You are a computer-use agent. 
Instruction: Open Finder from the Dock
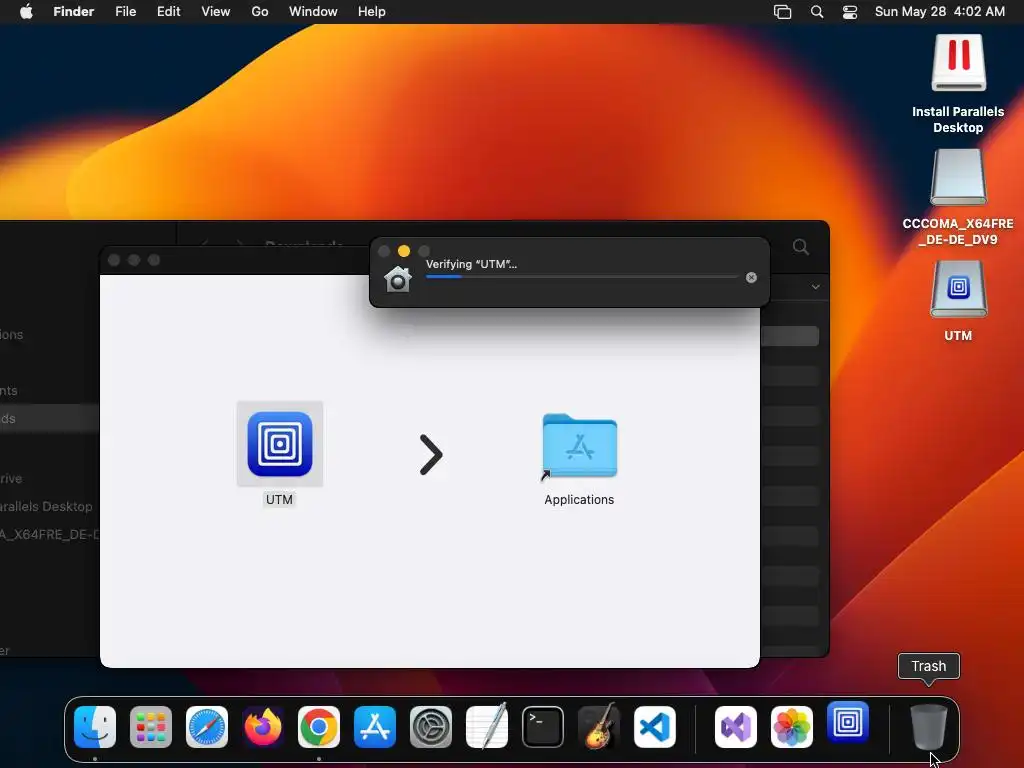pos(95,727)
